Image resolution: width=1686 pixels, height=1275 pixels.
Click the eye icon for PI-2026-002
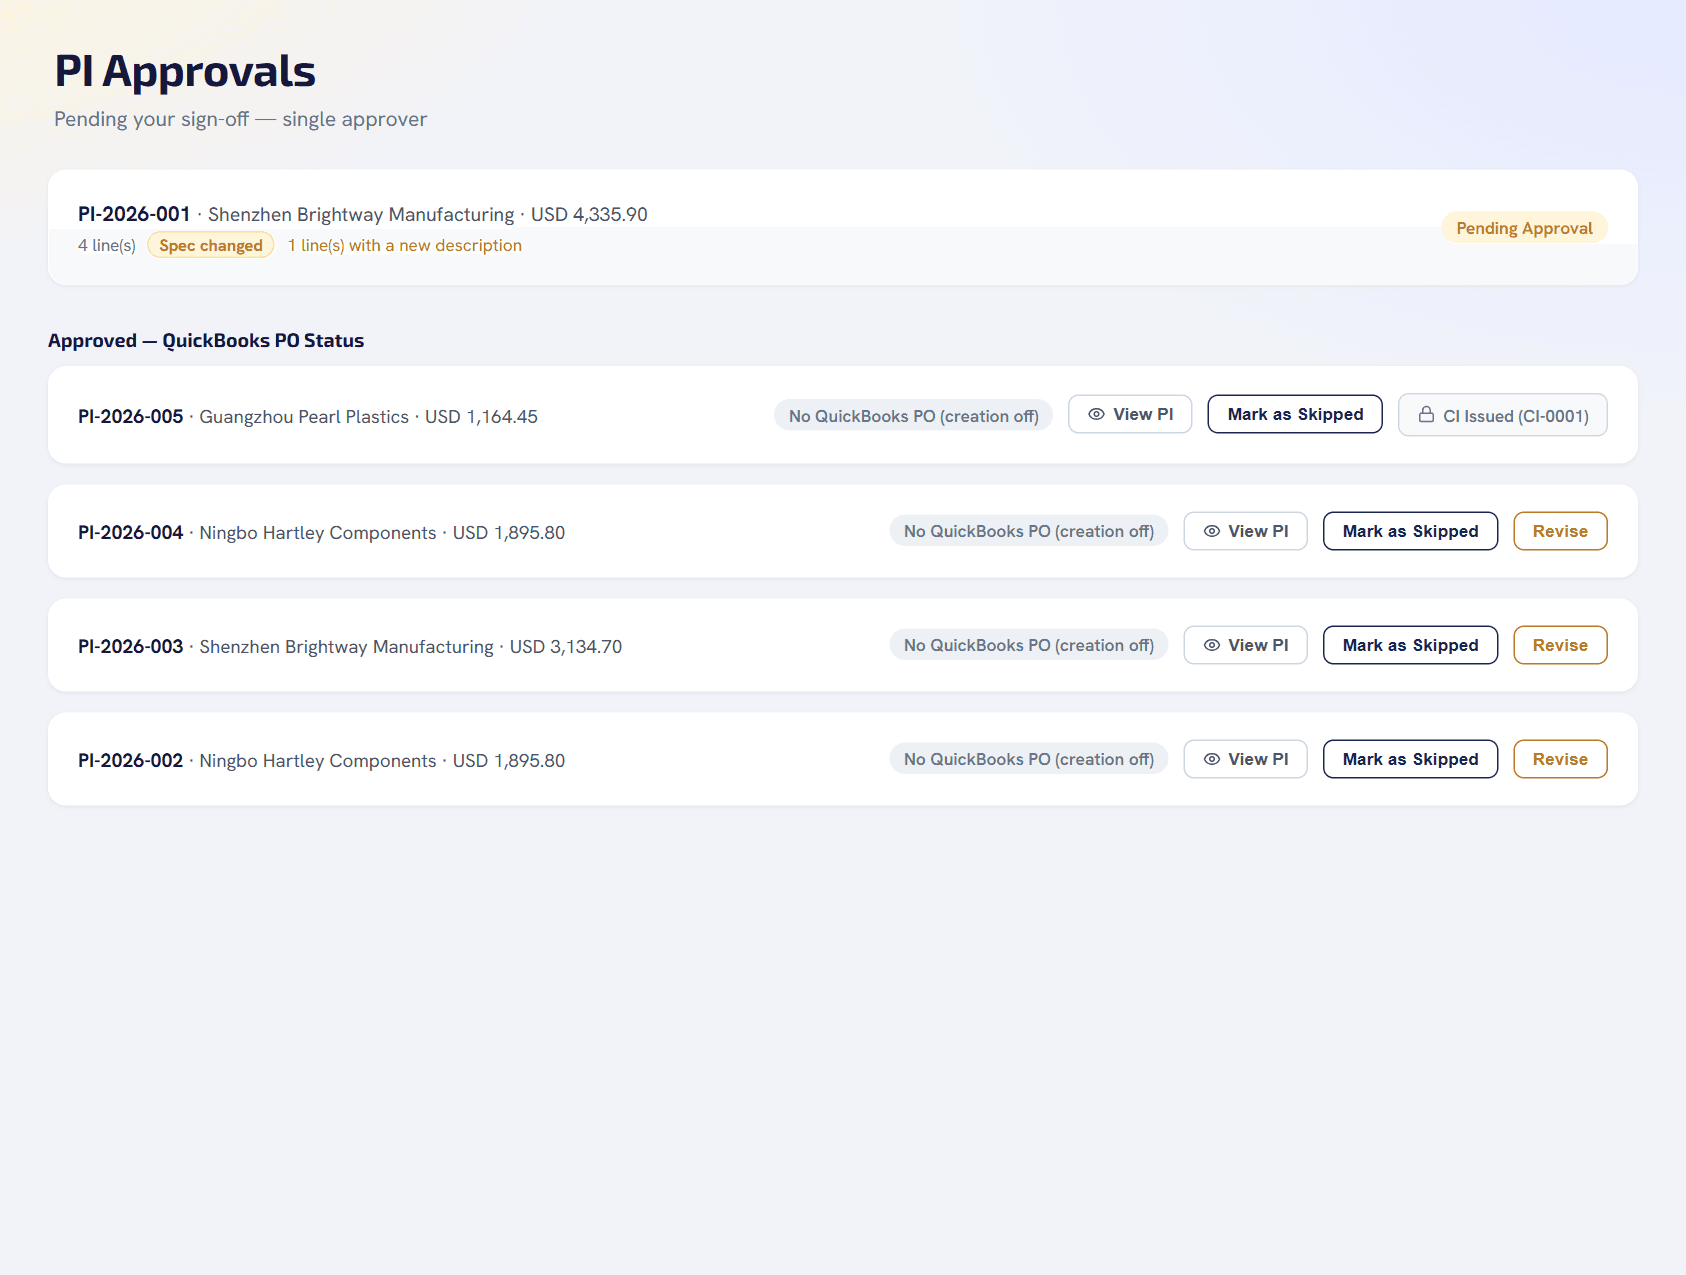coord(1211,759)
